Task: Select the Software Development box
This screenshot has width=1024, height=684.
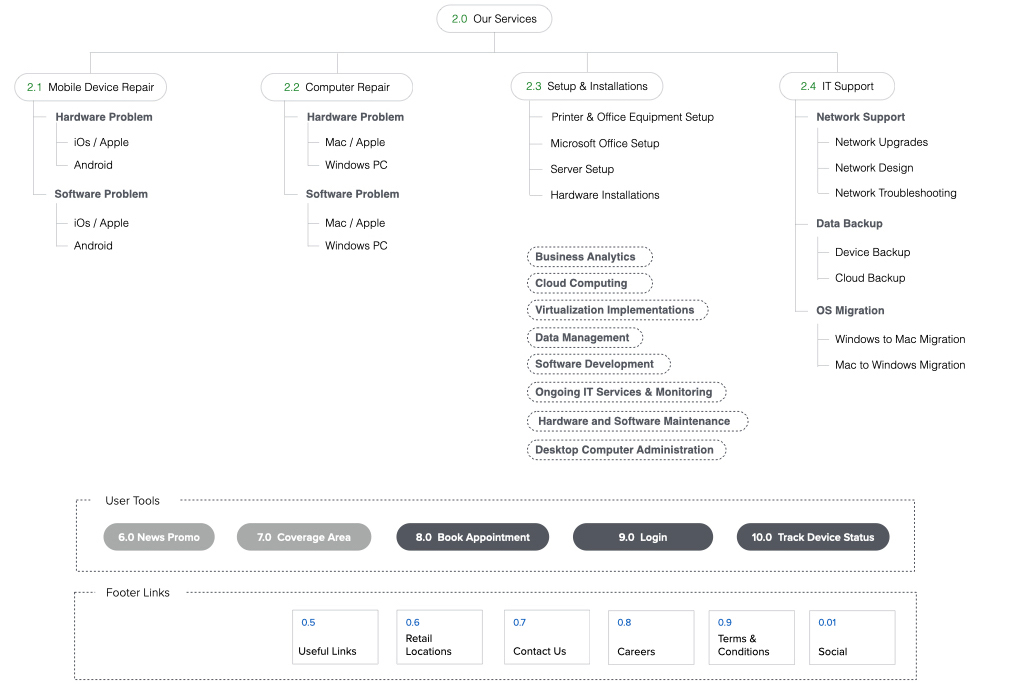Action: (598, 364)
